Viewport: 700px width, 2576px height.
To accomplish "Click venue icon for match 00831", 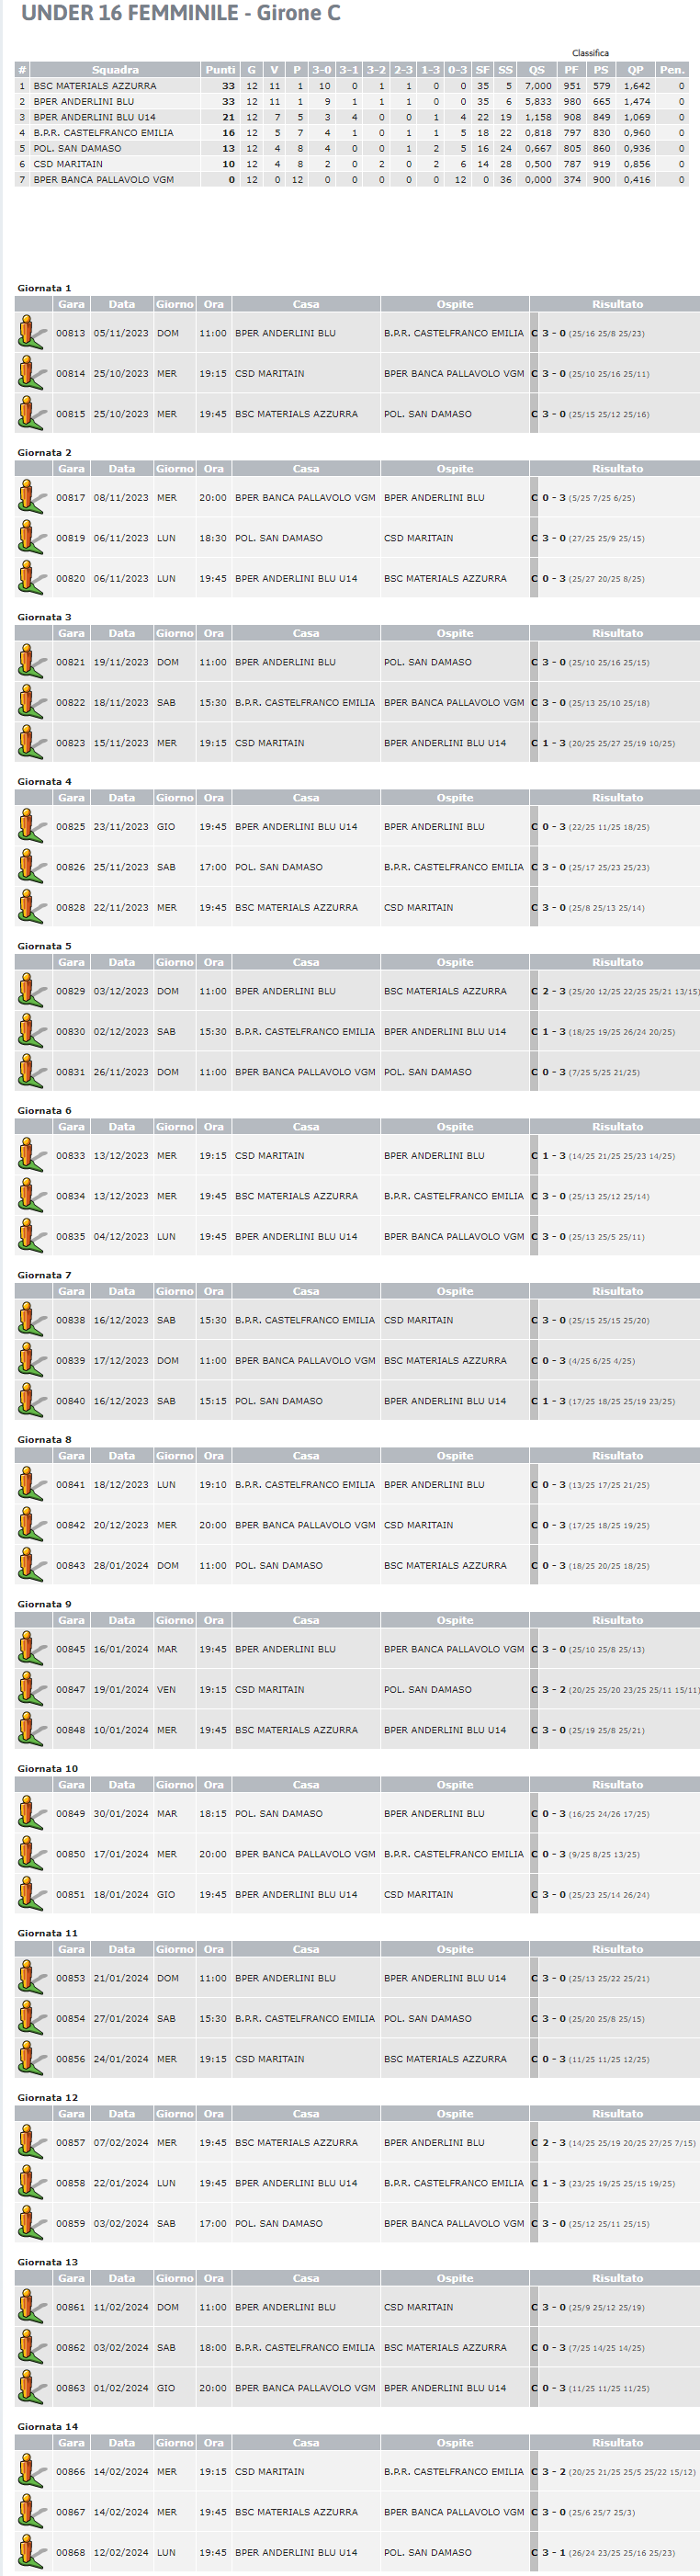I will click(32, 1072).
